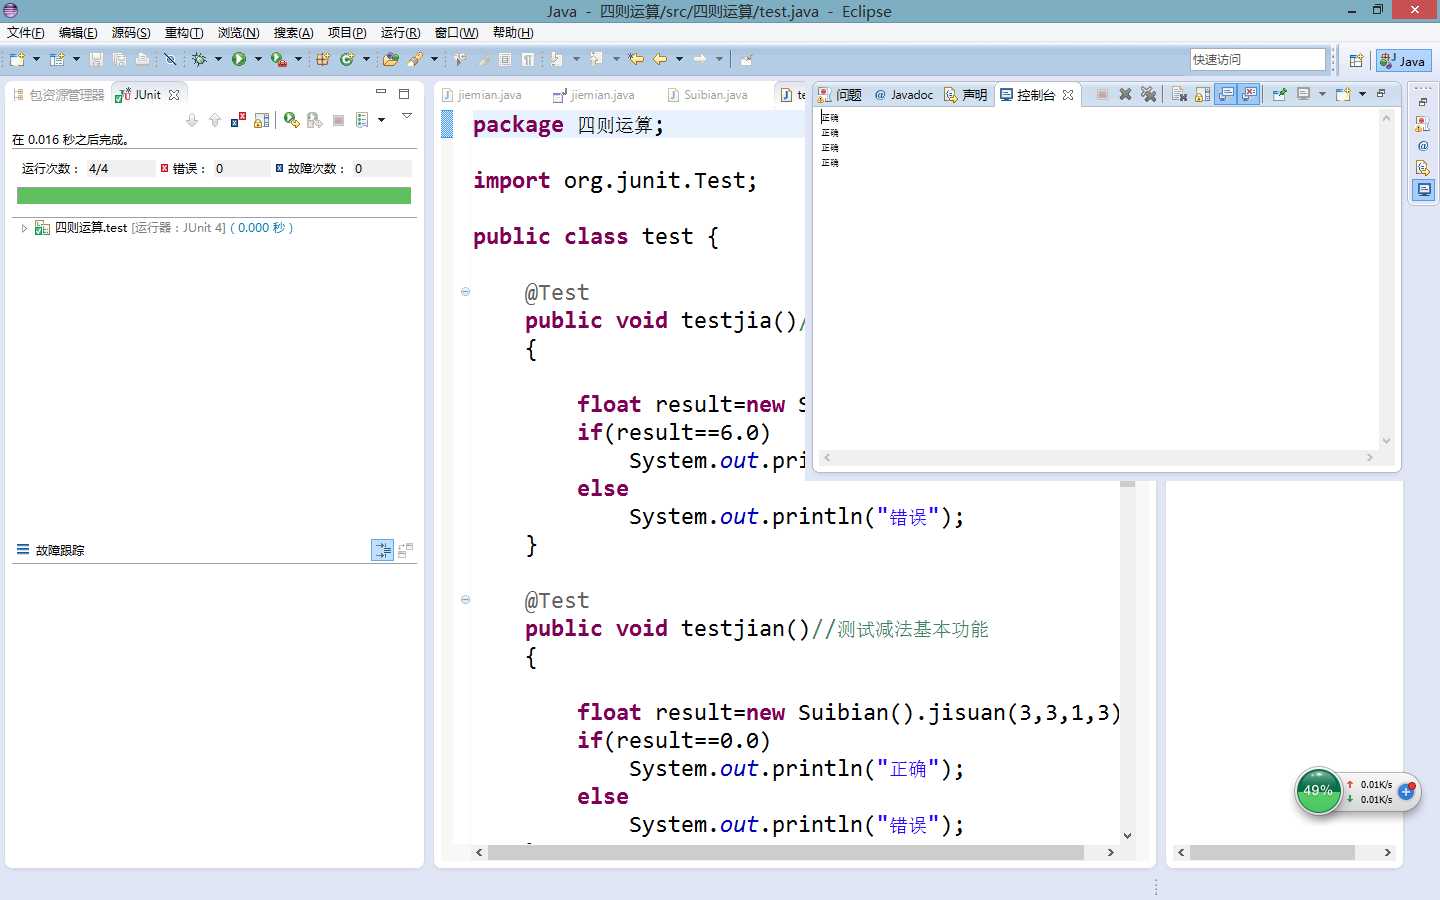Click the Run with external tools icon

coord(279,60)
